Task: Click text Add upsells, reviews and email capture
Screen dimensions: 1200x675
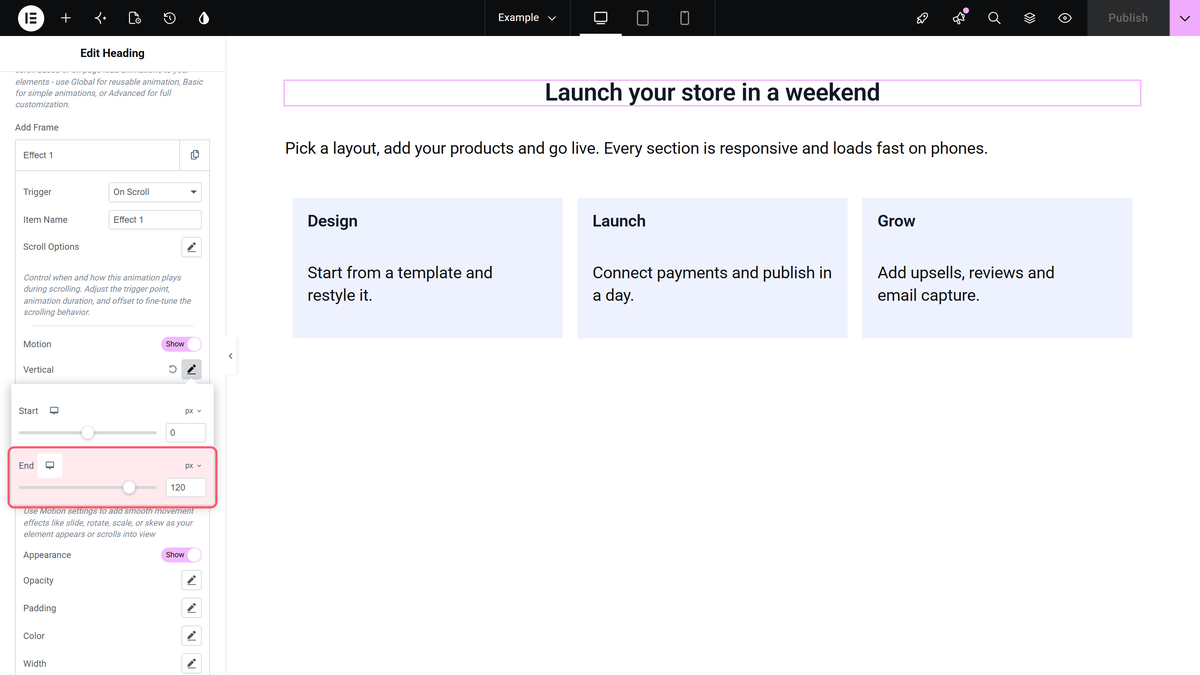Action: 966,284
